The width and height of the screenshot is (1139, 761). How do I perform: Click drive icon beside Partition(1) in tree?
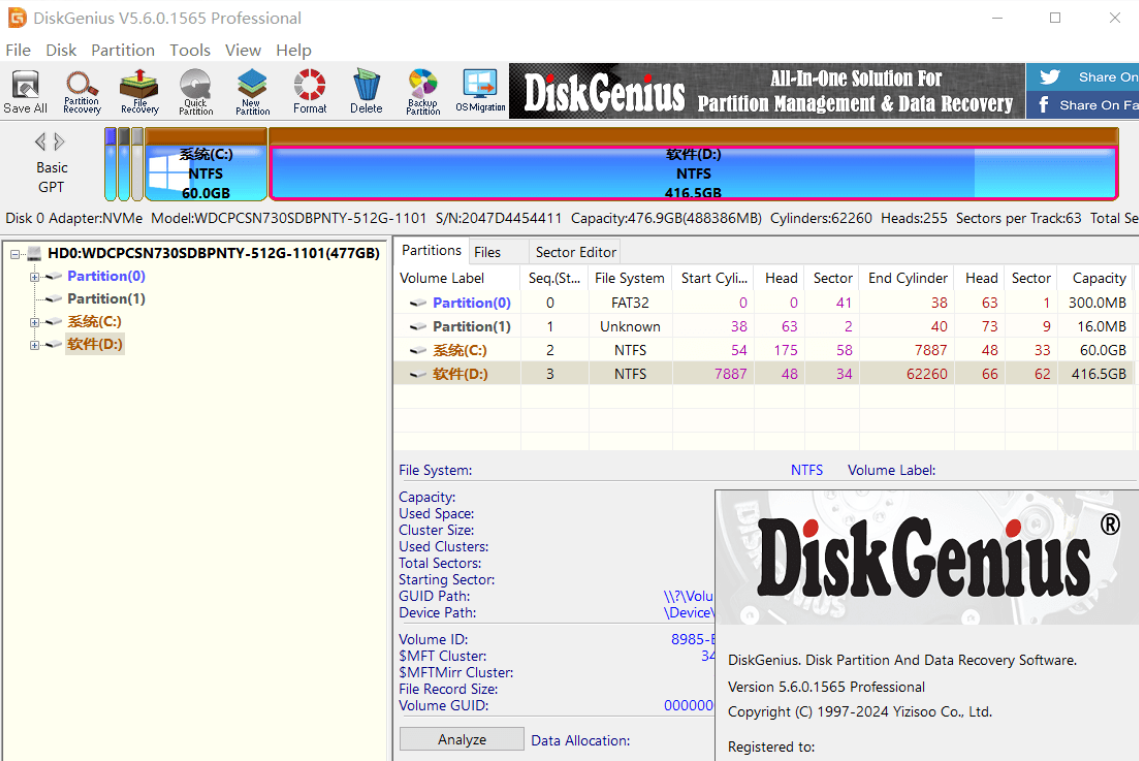(x=53, y=299)
